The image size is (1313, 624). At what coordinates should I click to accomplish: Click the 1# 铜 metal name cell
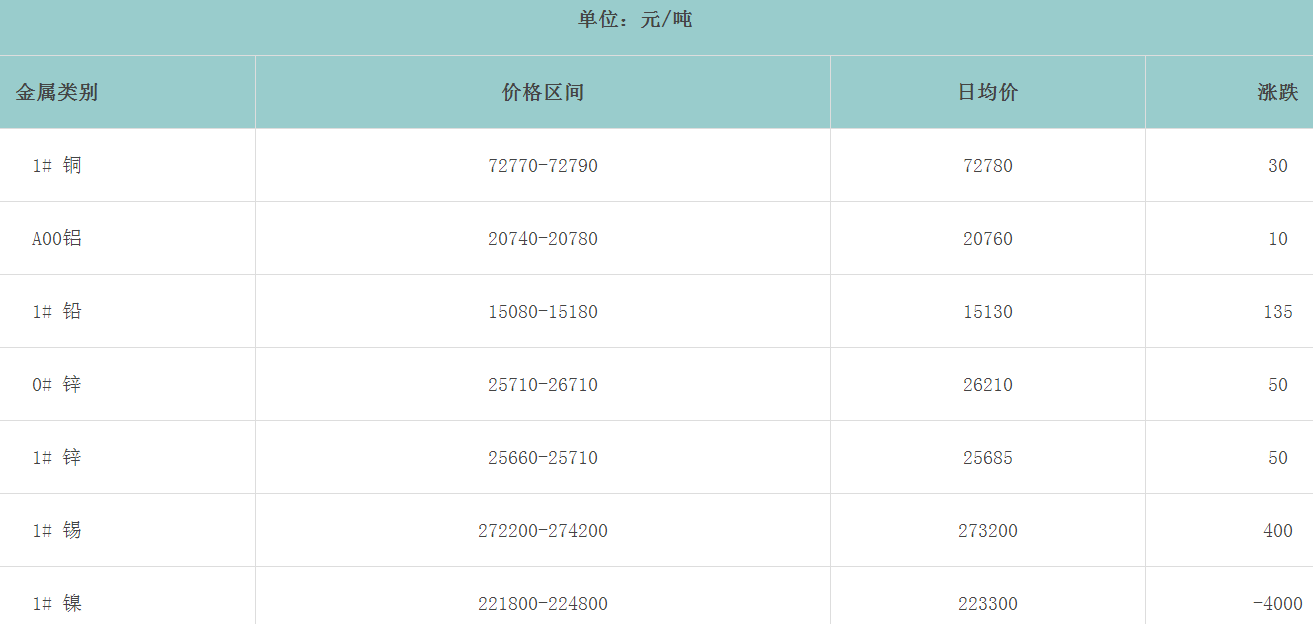(57, 166)
